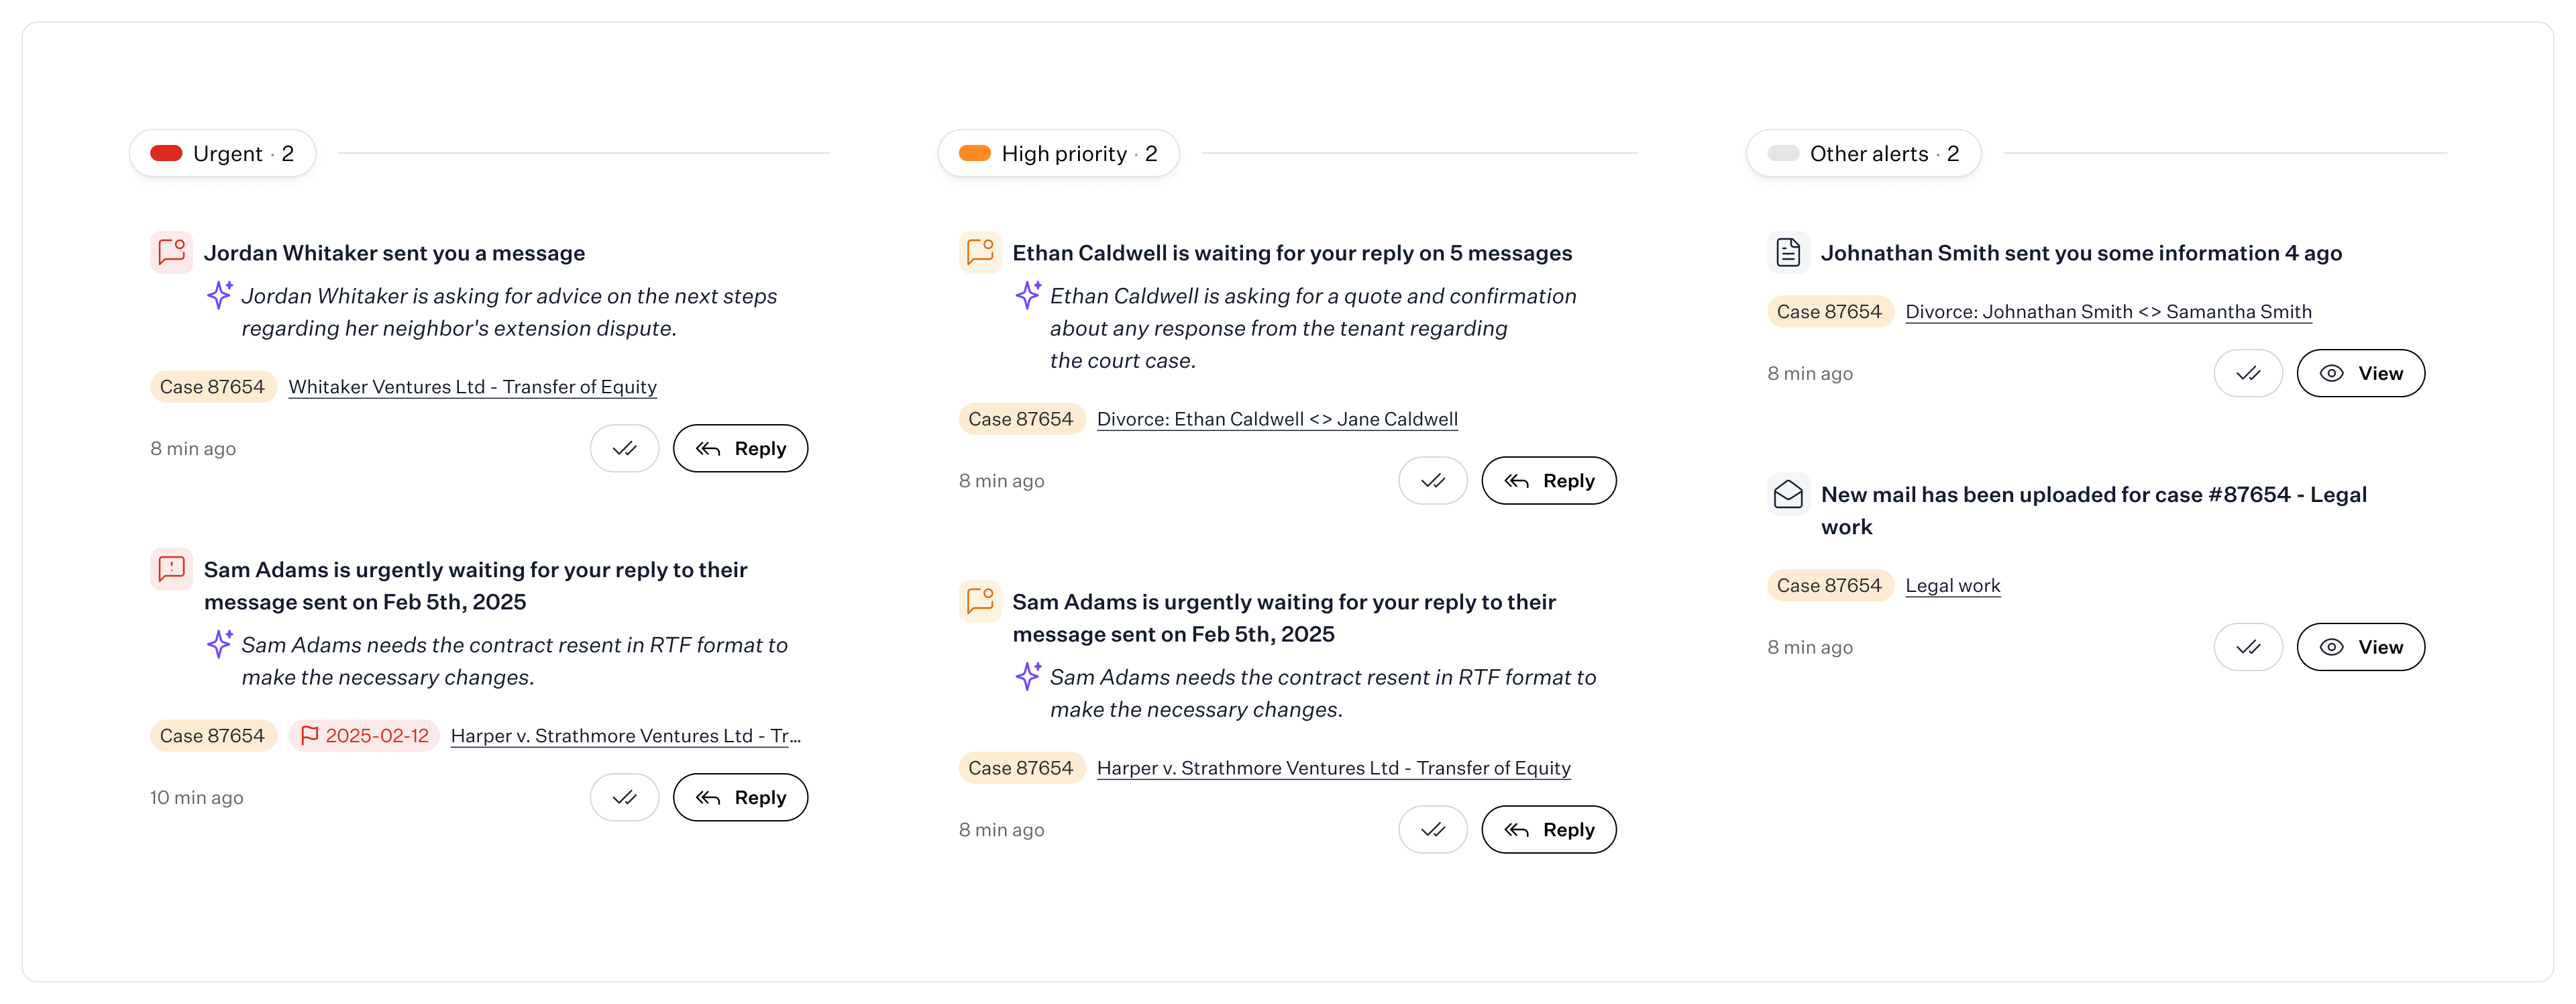Select the Case 87654 tag under Sam Adams' message
This screenshot has width=2576, height=1004.
pos(212,735)
